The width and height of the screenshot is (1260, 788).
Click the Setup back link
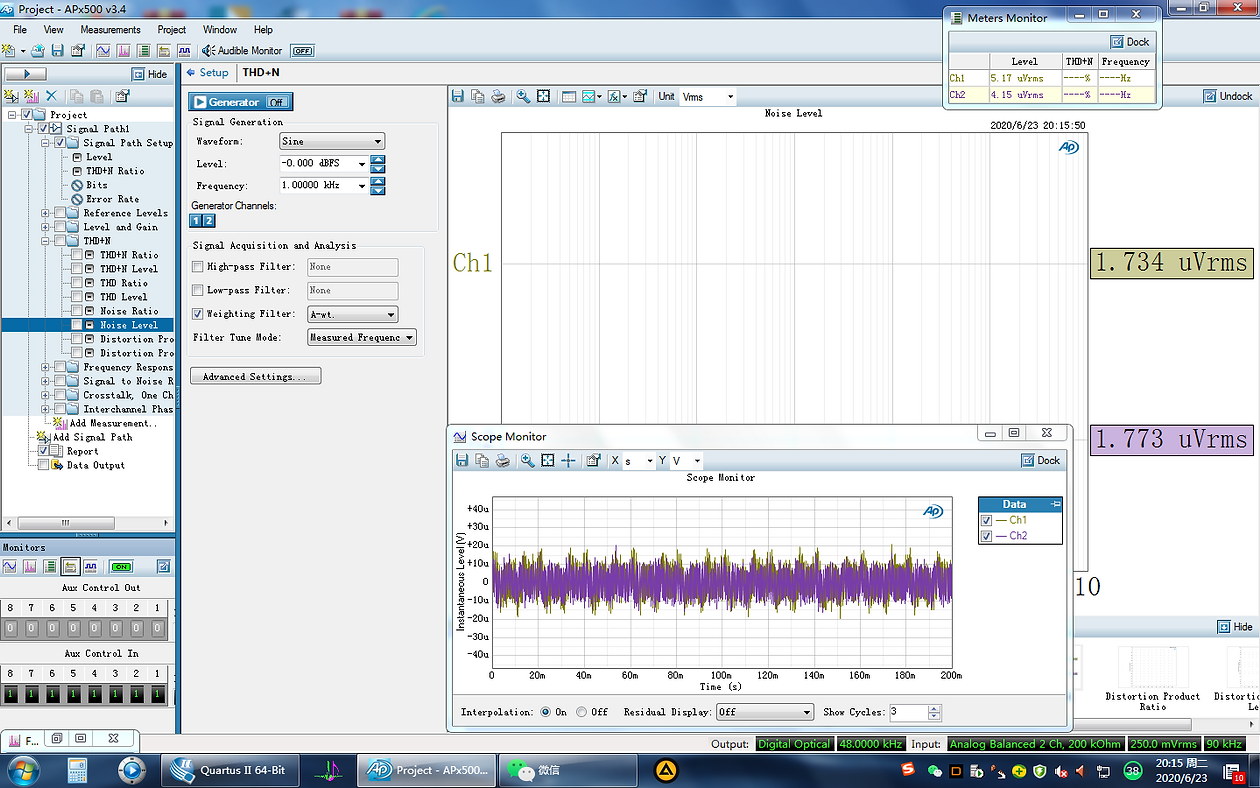click(208, 72)
